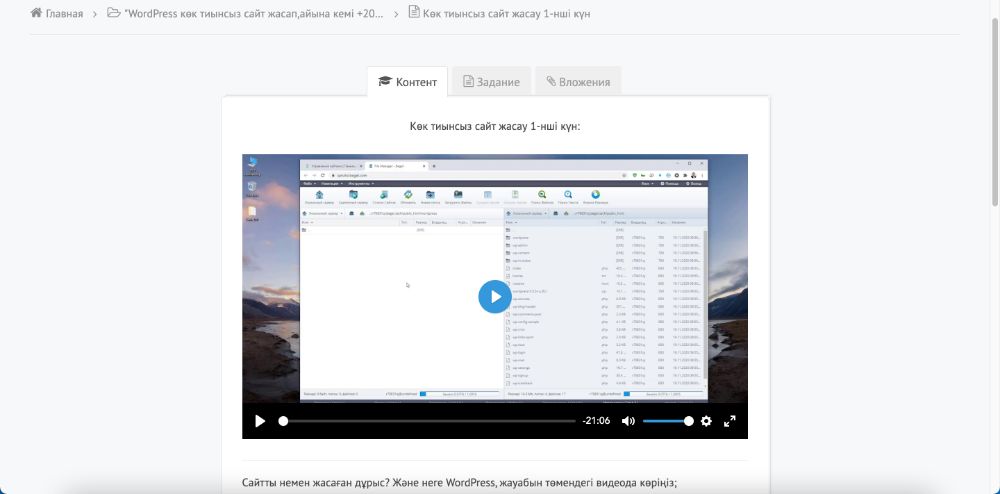Click the paperclip icon on Вложения tab
This screenshot has height=494, width=1000.
click(x=551, y=81)
